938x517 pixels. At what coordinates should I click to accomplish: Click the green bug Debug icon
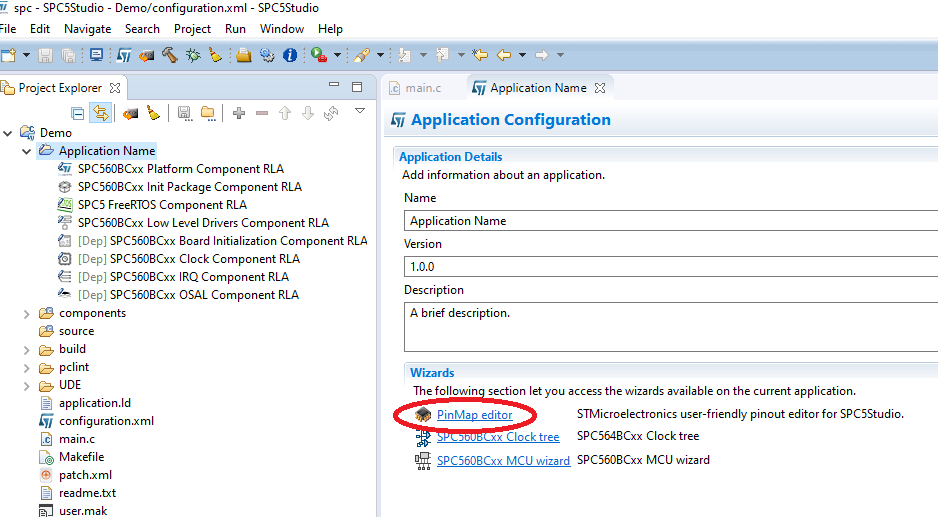coord(193,55)
